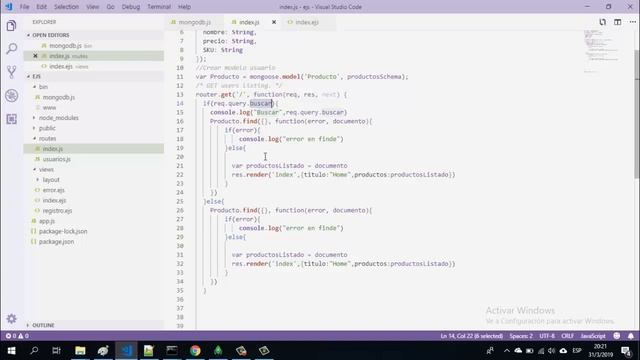Close index.js in Open Editors list
The height and width of the screenshot is (360, 640).
(x=35, y=56)
